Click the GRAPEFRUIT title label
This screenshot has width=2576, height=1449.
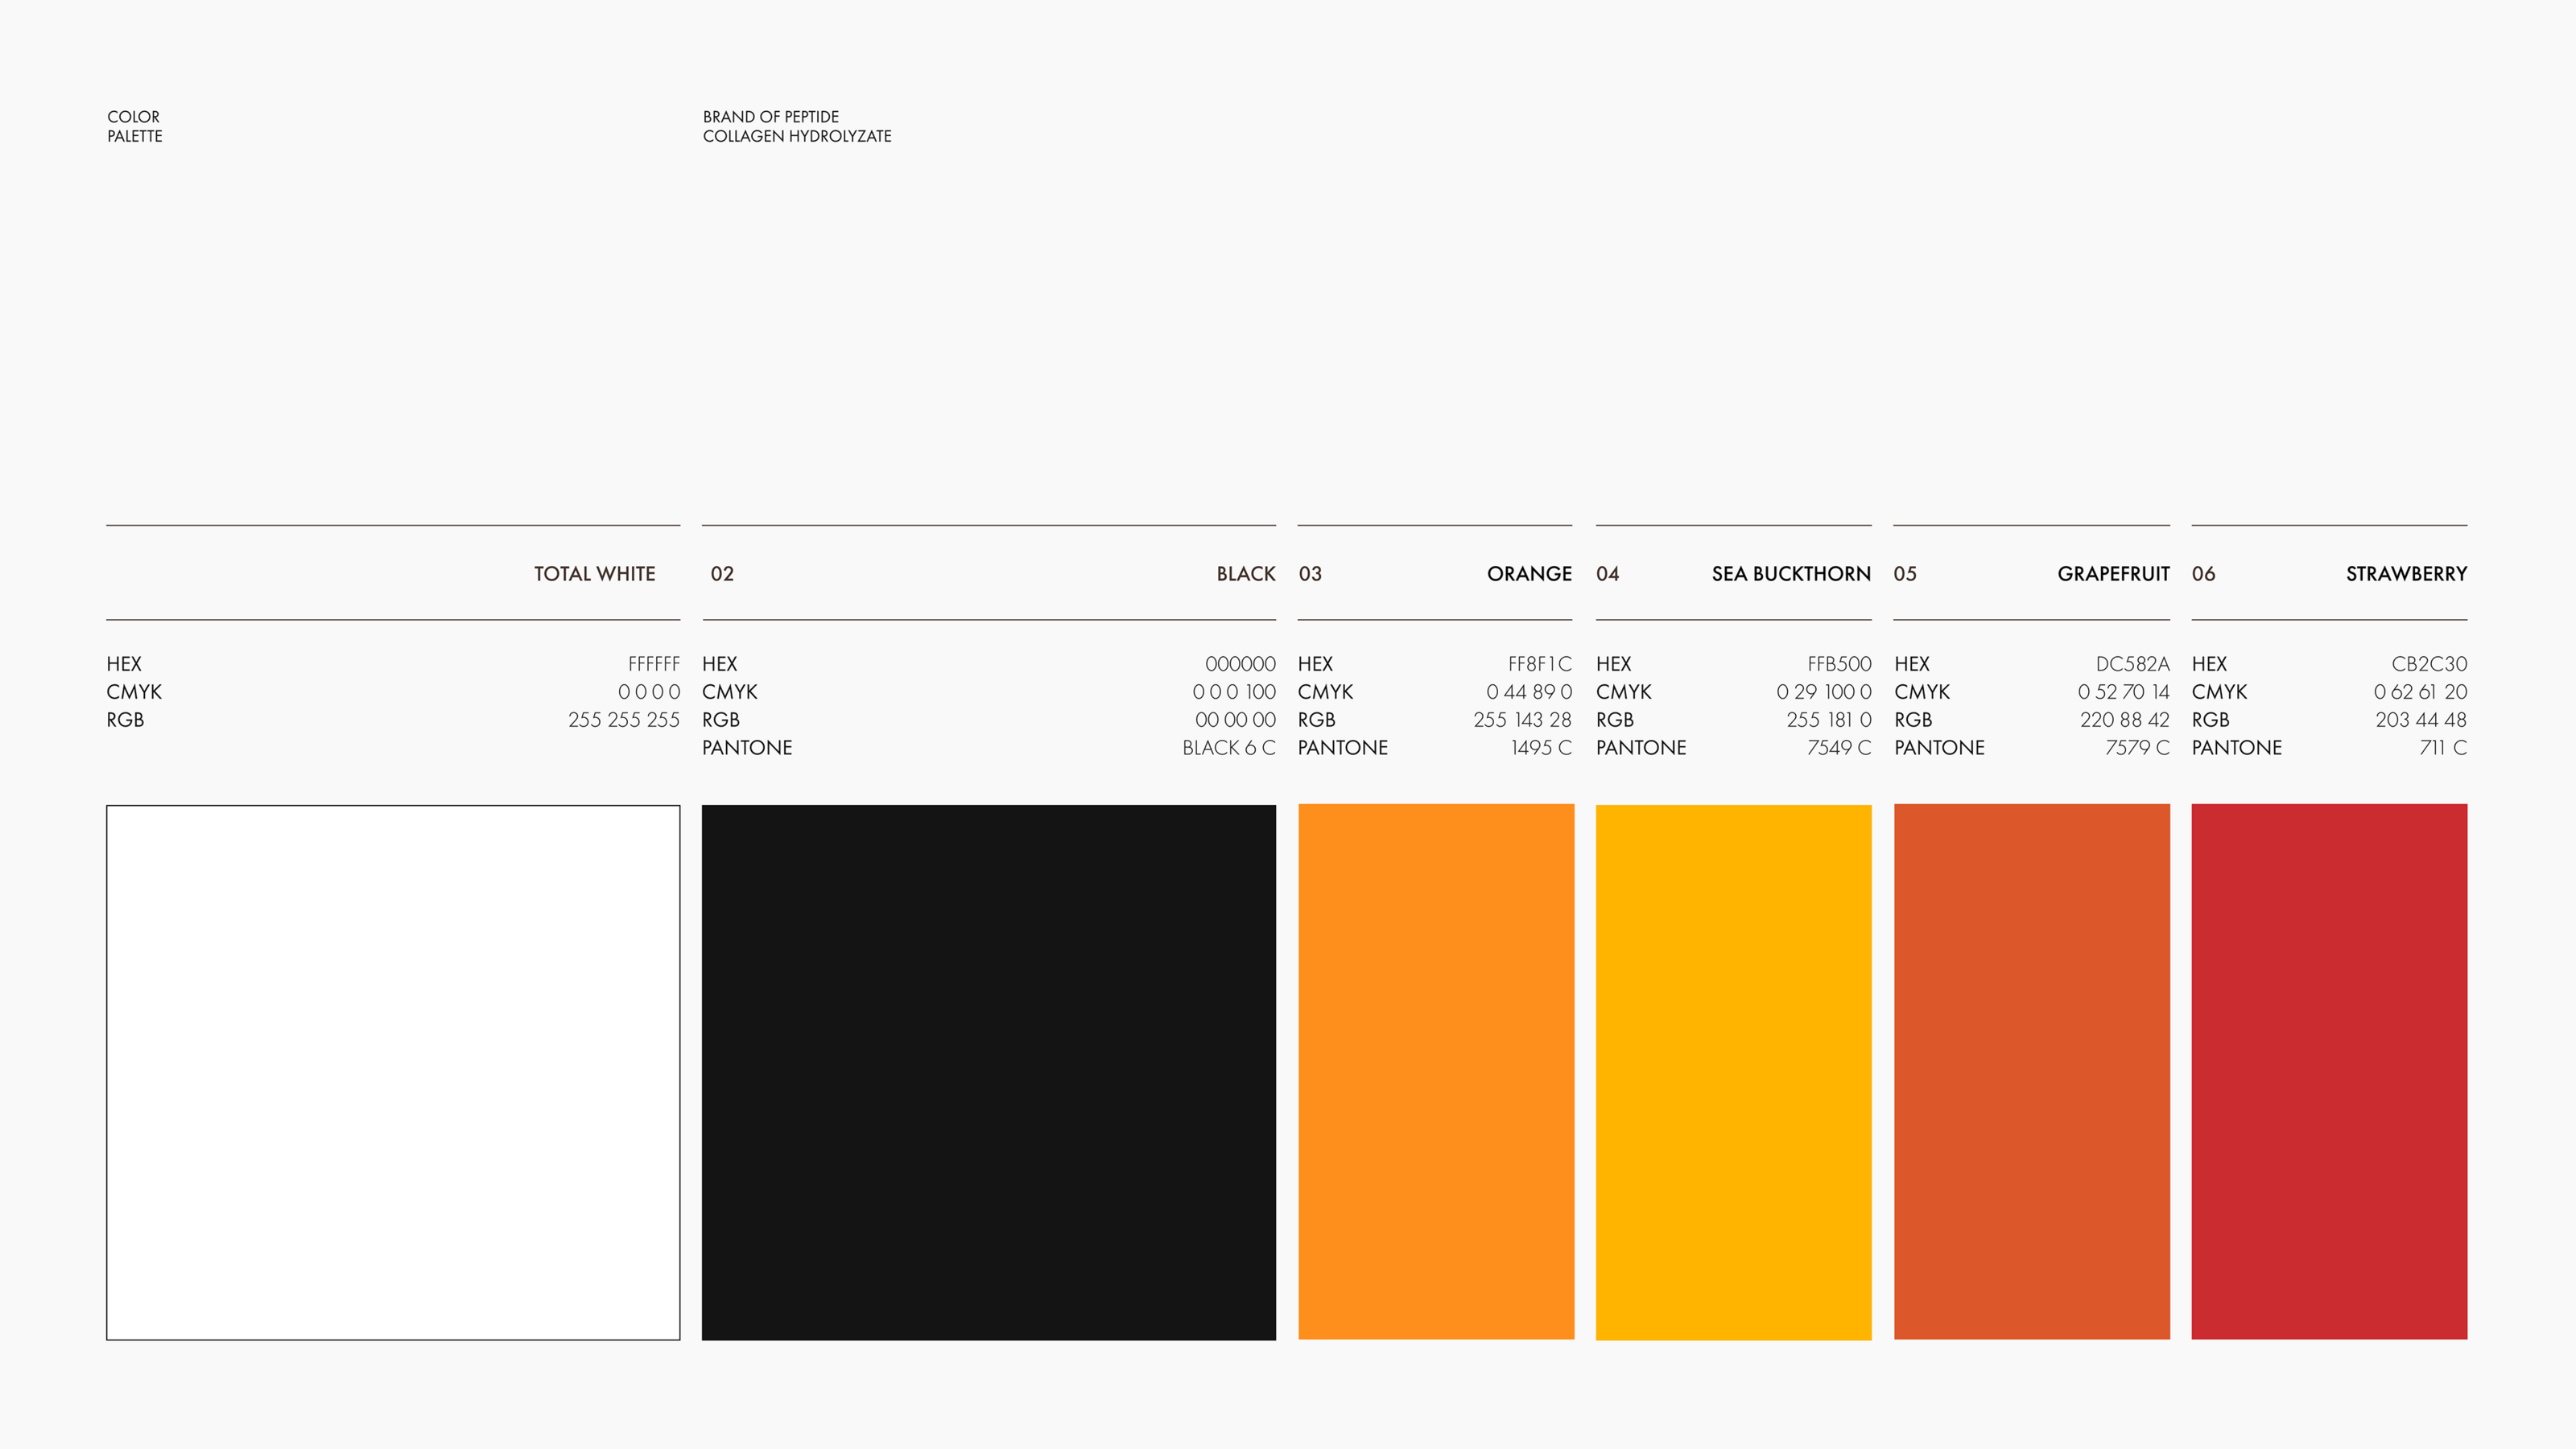tap(2112, 574)
